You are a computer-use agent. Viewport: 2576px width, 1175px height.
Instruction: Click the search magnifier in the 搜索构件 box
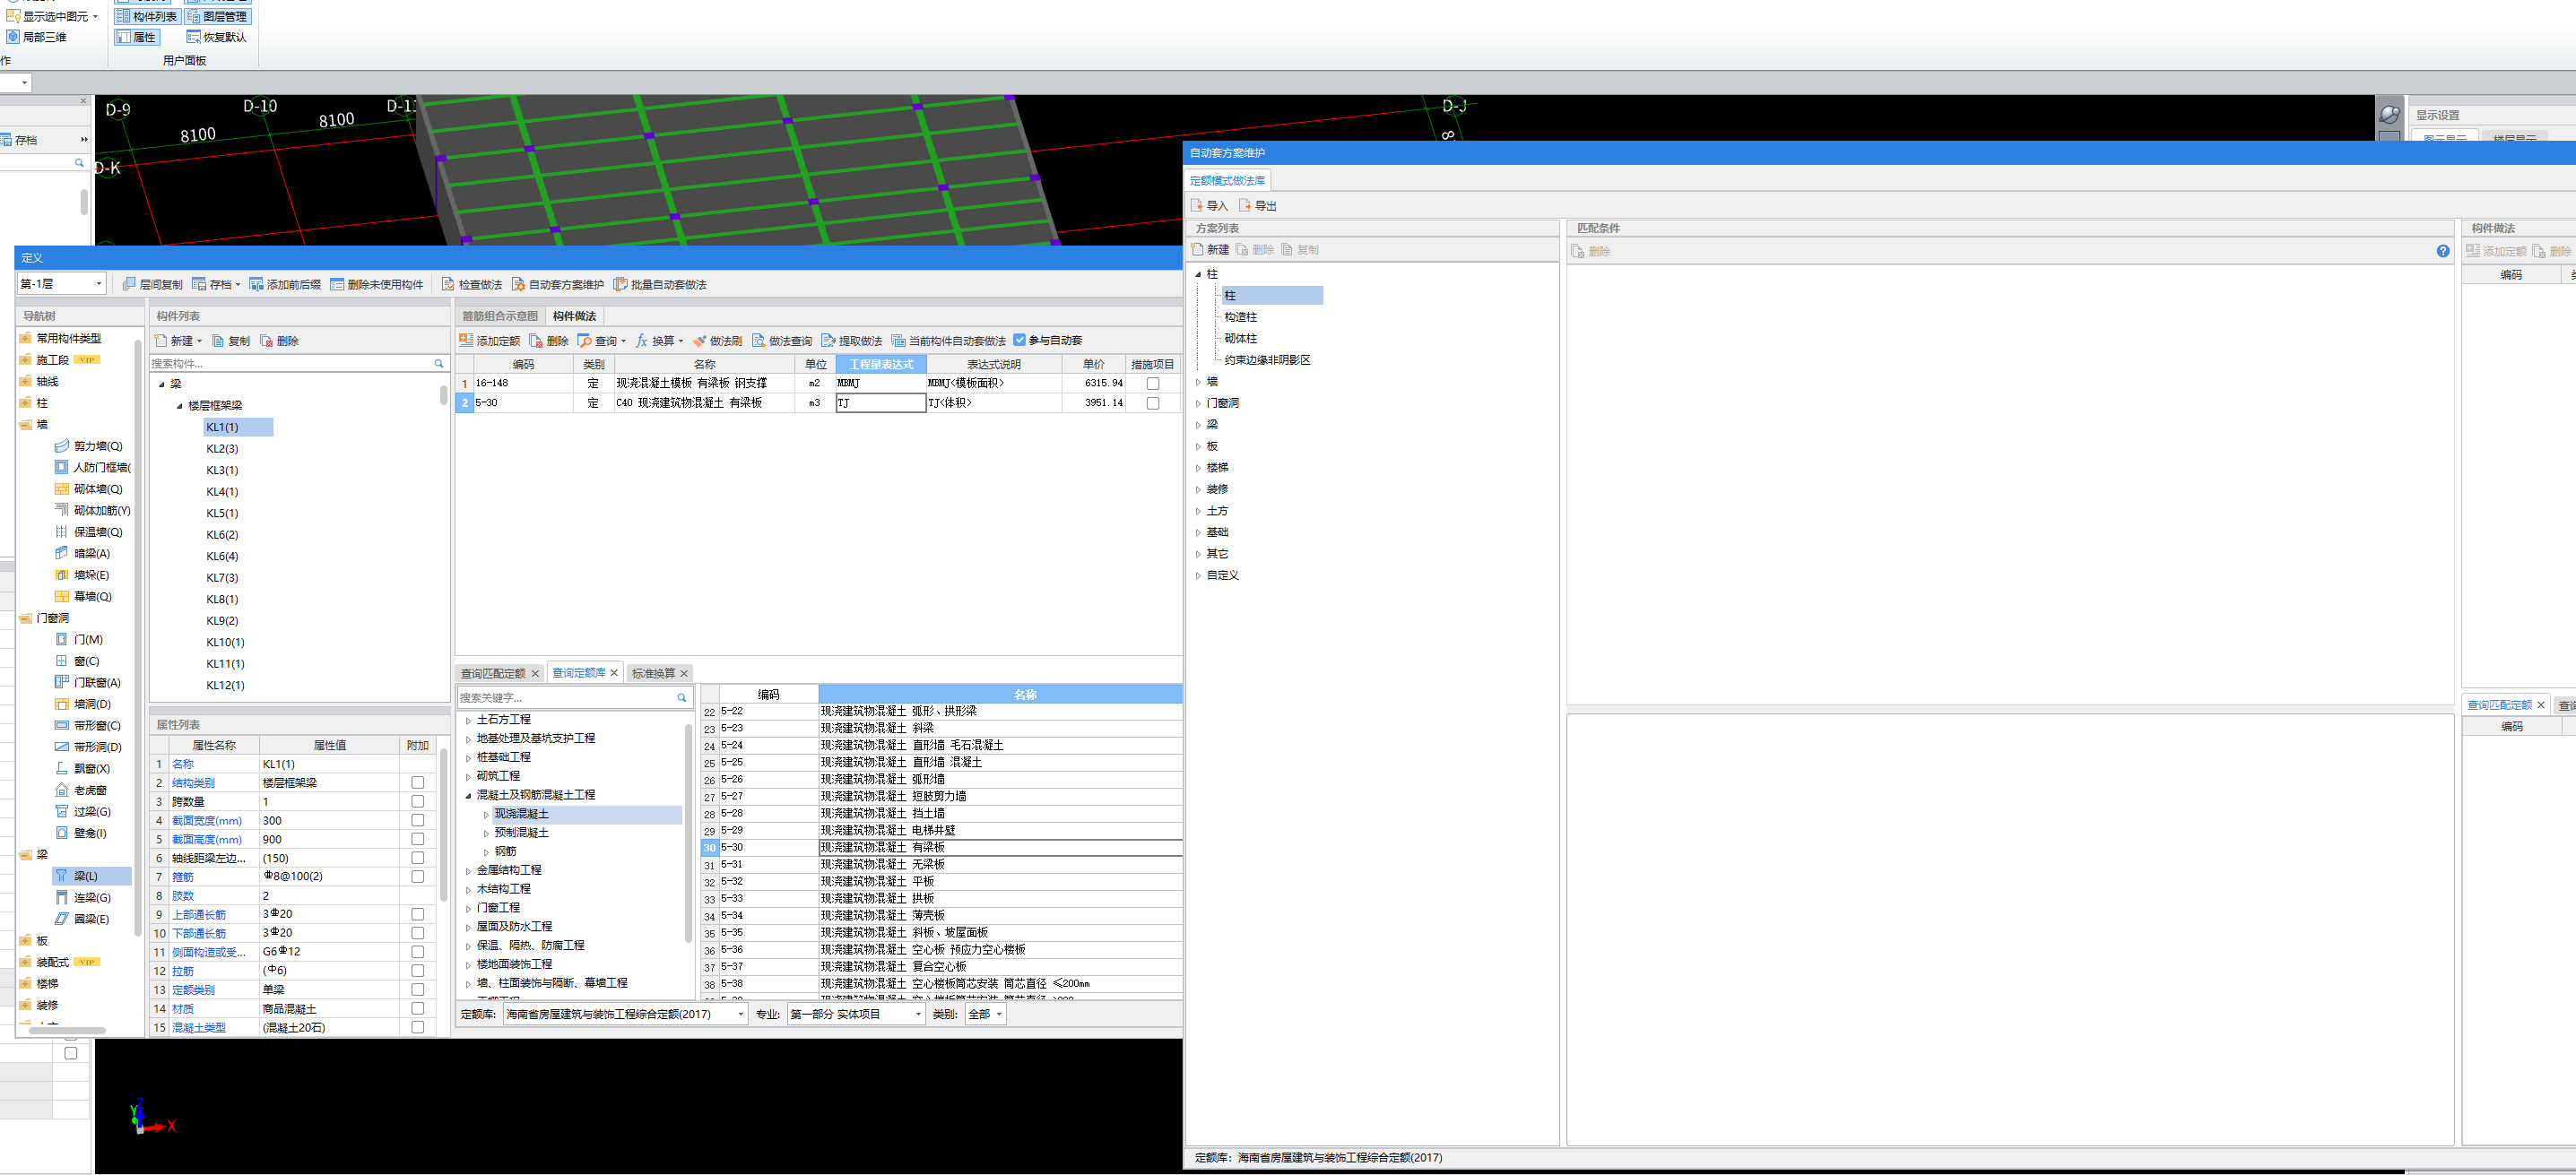[438, 364]
